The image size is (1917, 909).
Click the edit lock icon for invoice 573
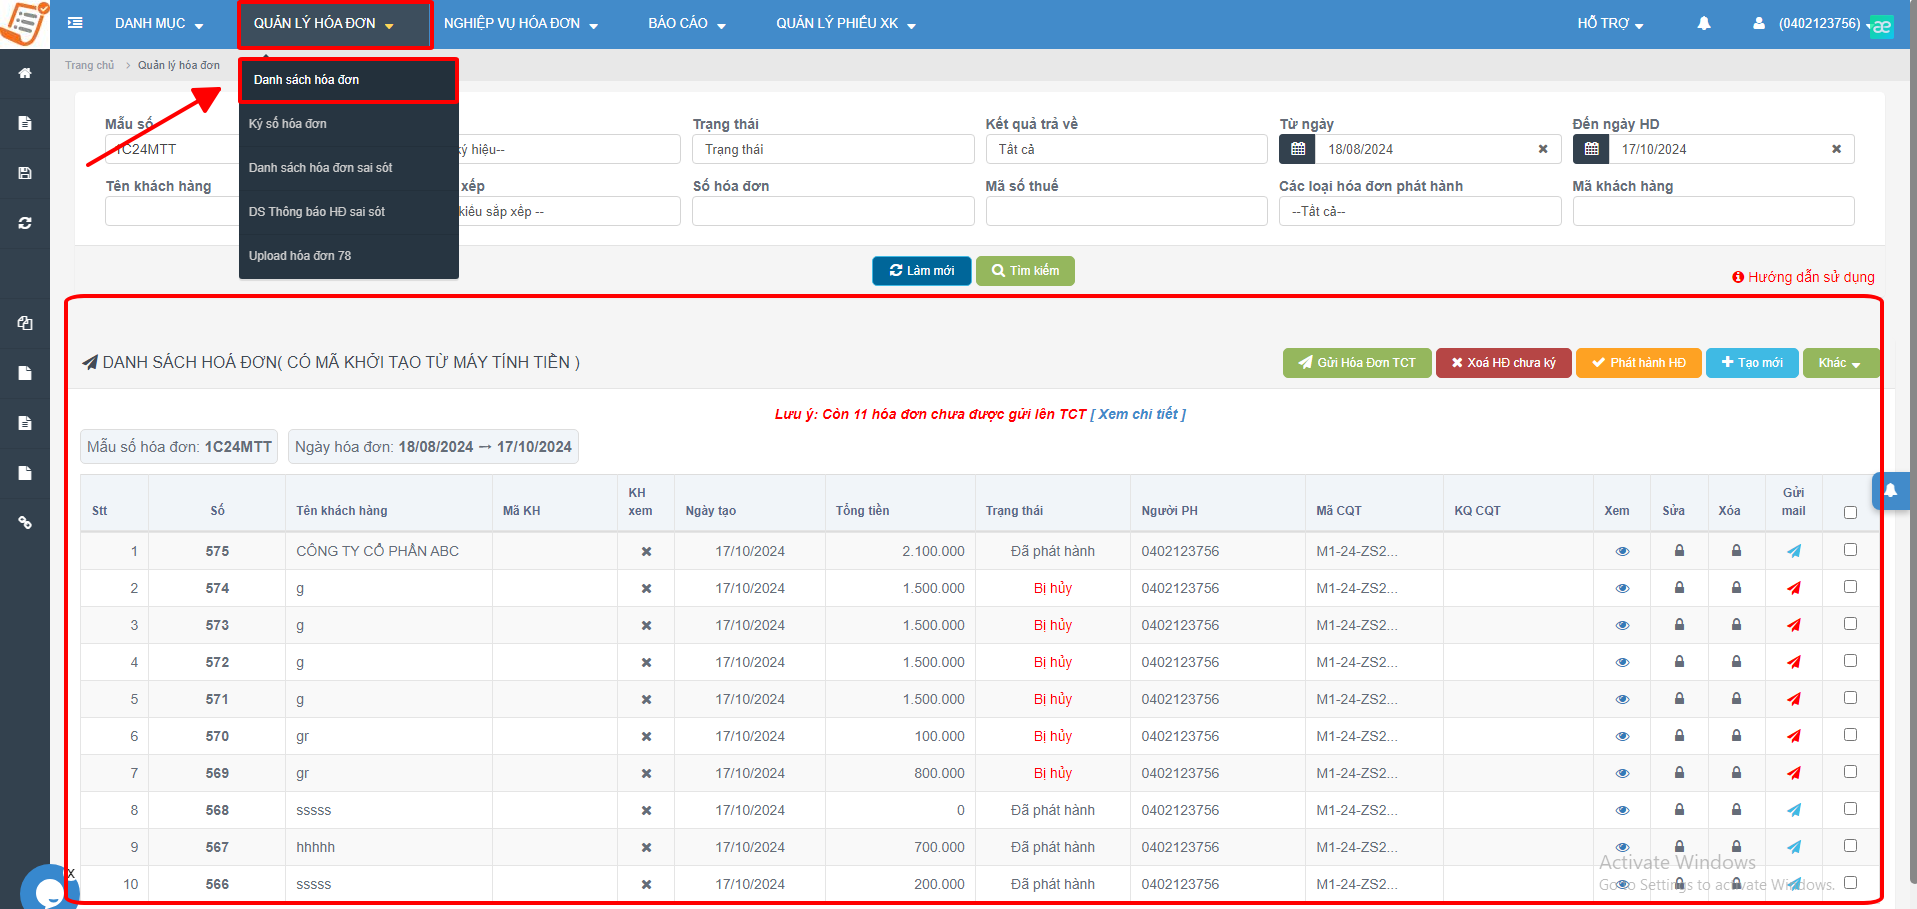(x=1679, y=625)
